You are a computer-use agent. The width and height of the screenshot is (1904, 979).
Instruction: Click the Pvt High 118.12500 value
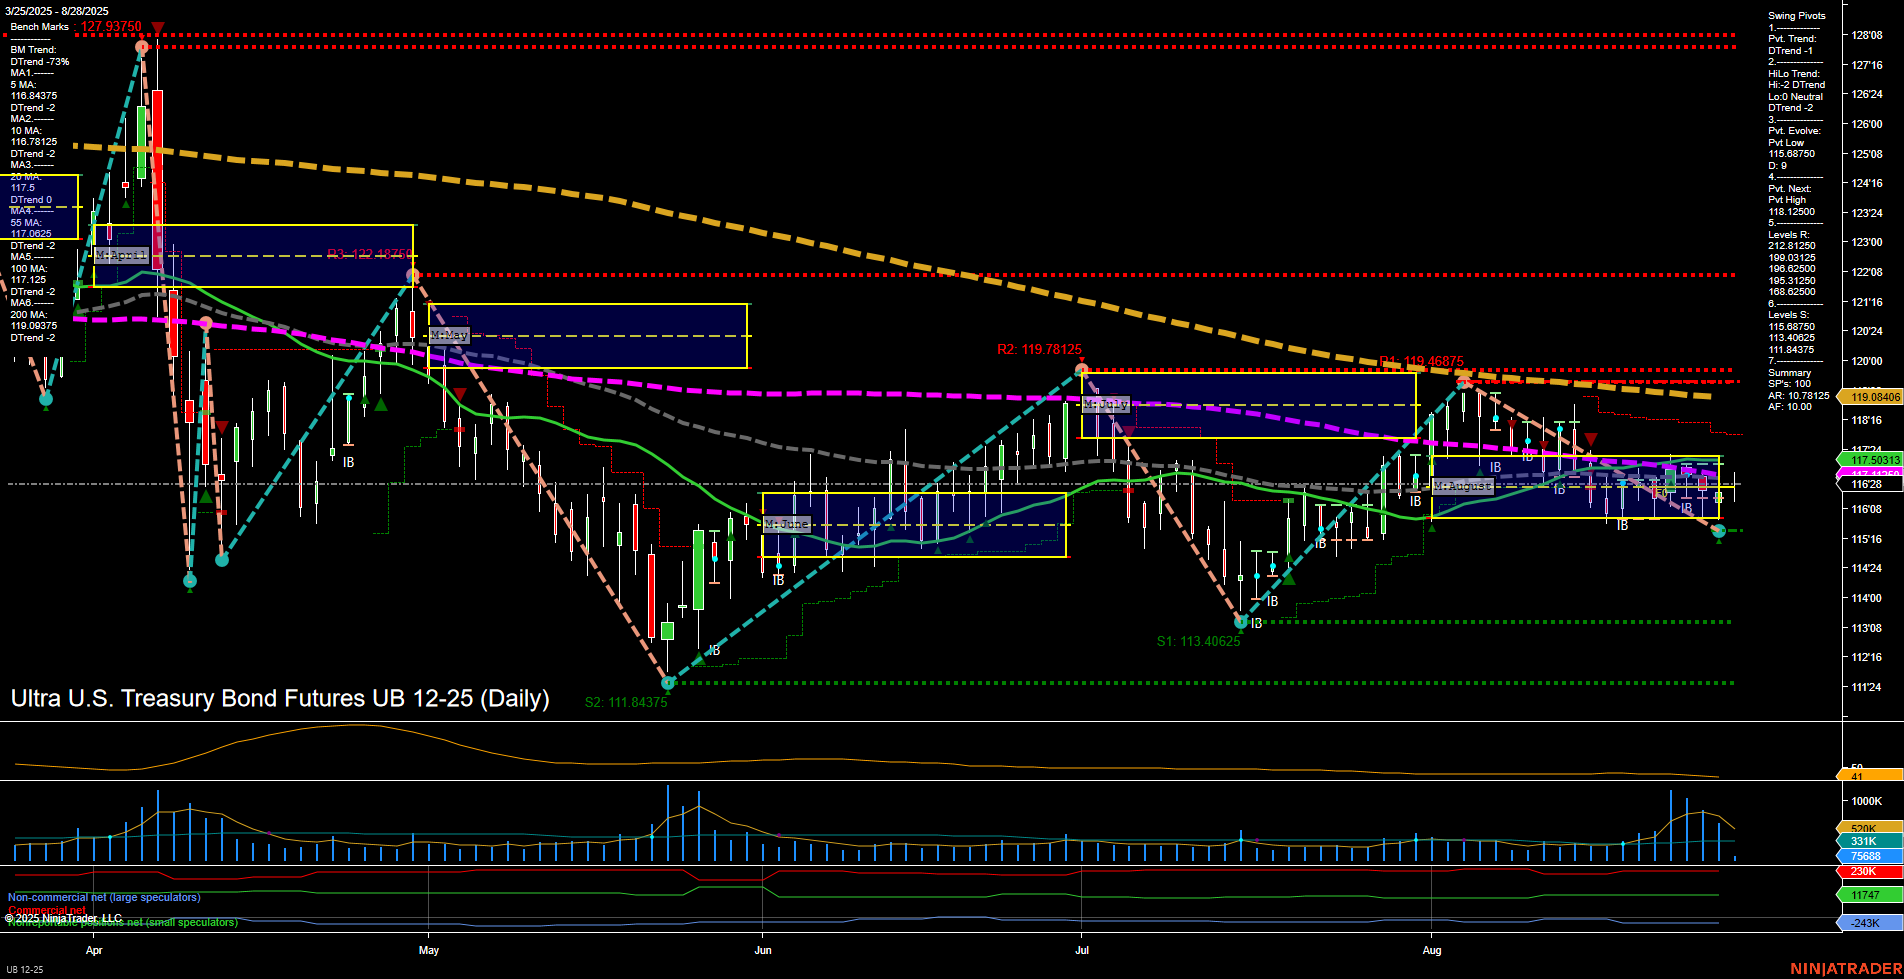1792,206
